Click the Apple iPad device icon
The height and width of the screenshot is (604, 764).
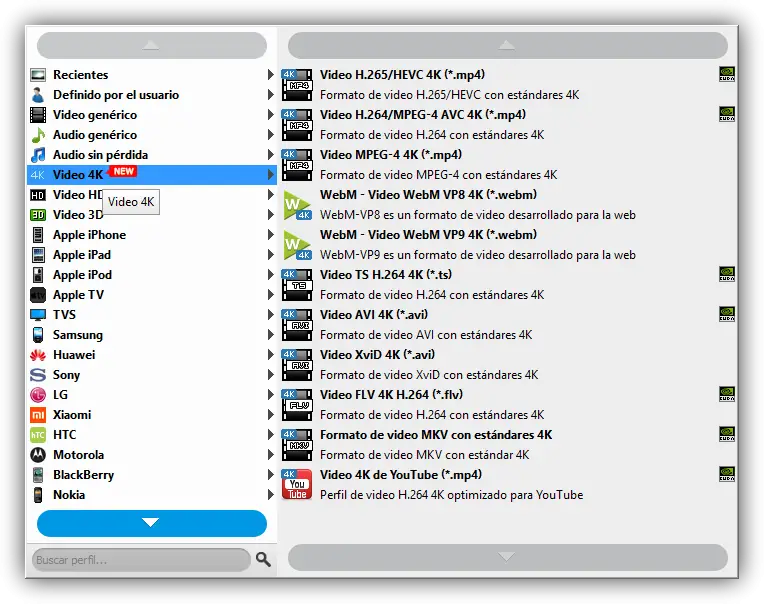38,255
